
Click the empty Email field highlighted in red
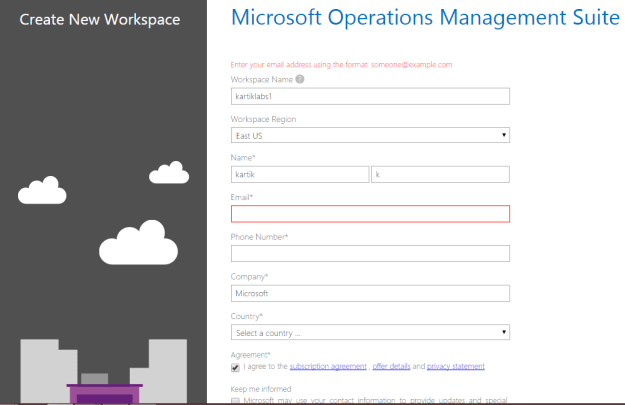370,214
